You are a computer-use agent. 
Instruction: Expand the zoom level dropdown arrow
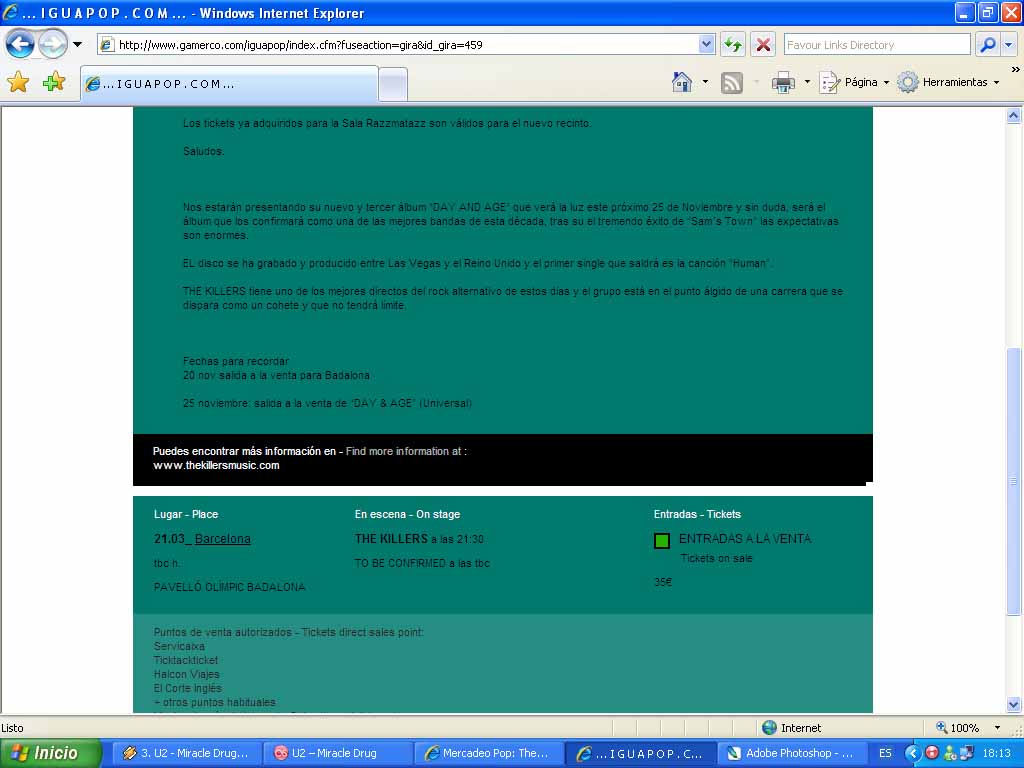point(997,728)
